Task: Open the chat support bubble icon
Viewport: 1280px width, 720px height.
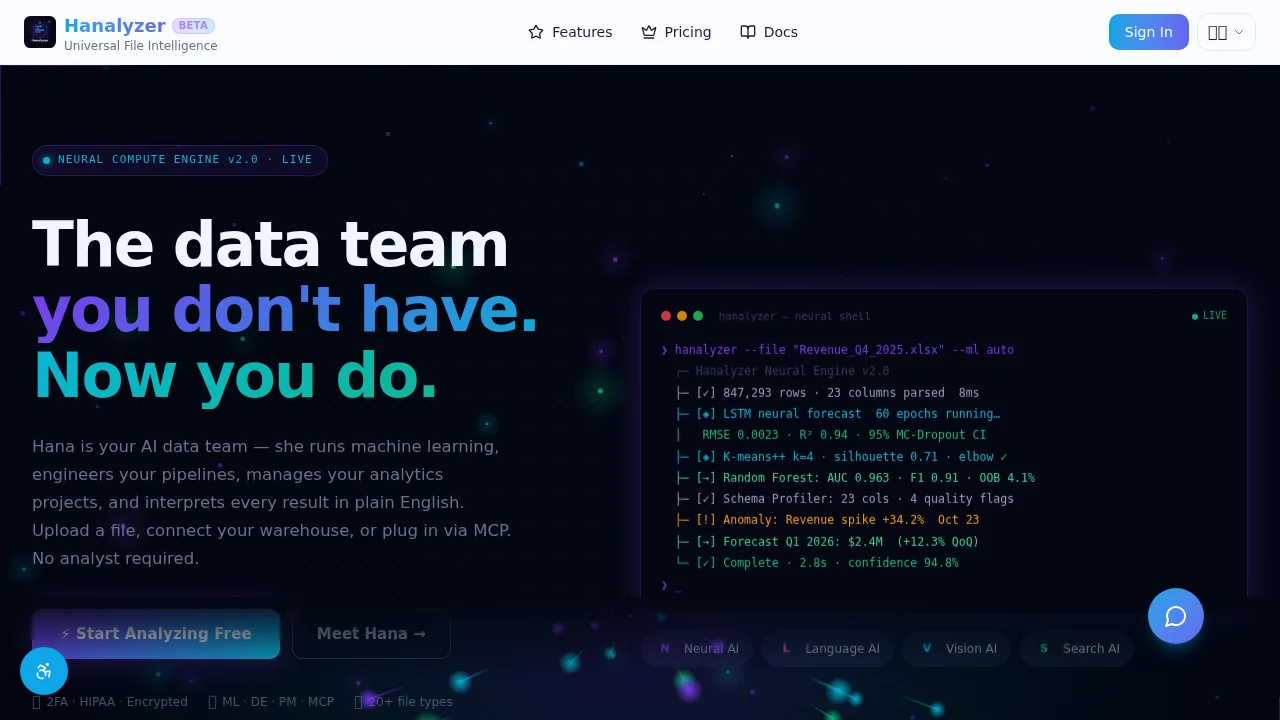Action: (1176, 616)
